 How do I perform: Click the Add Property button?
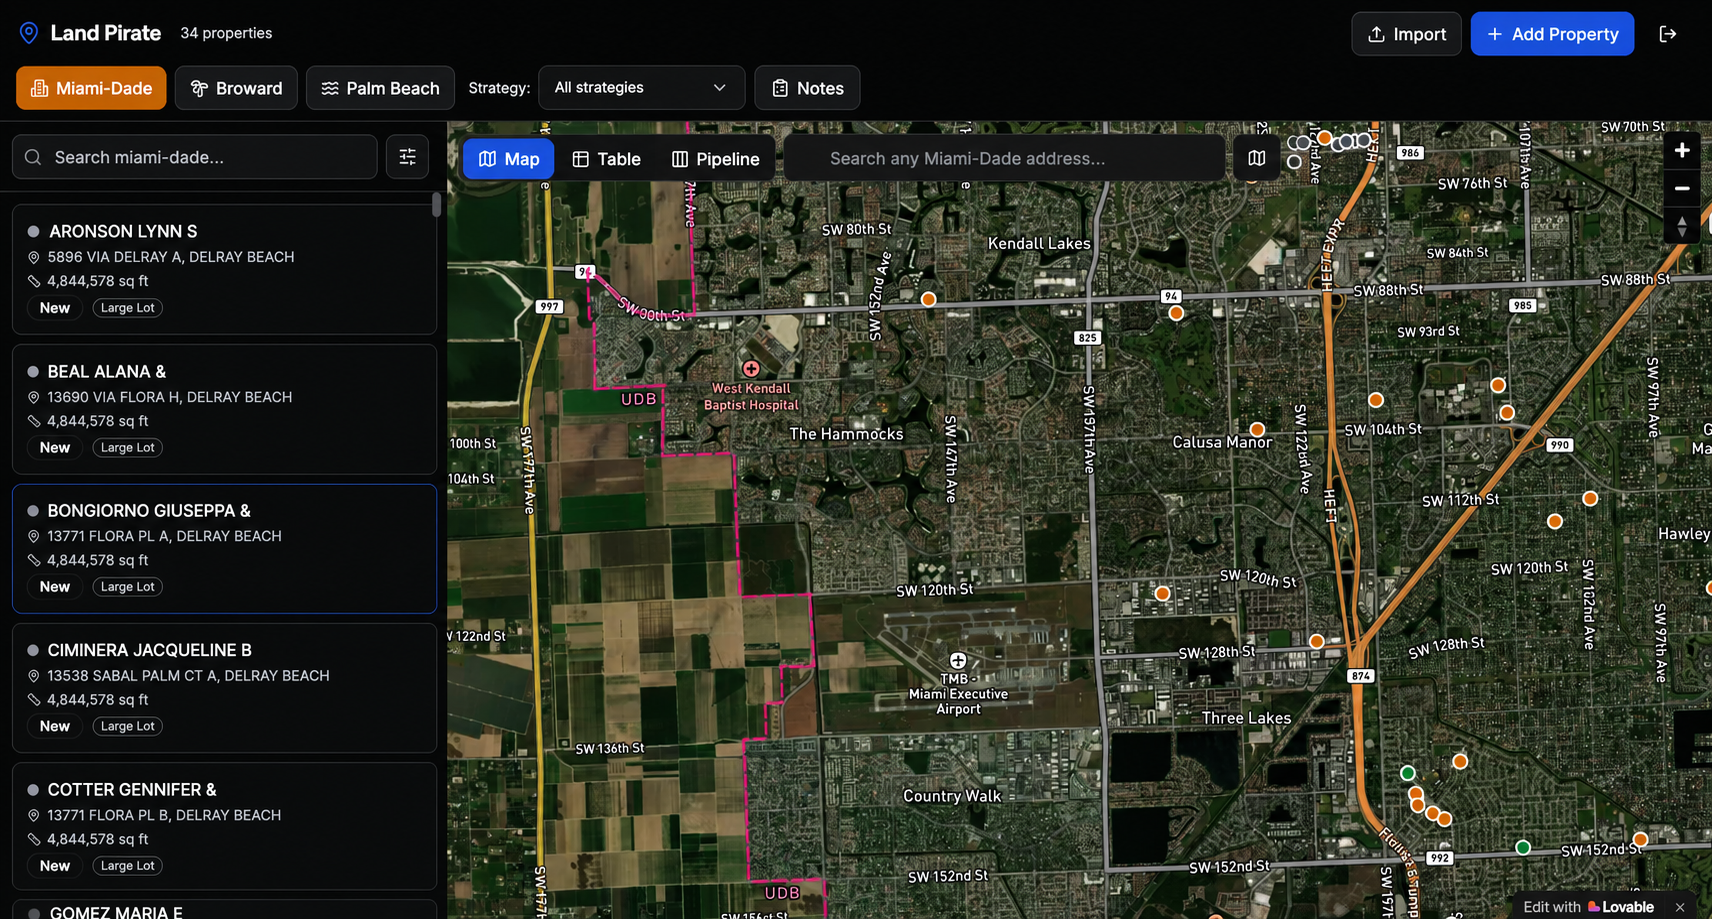[1552, 34]
